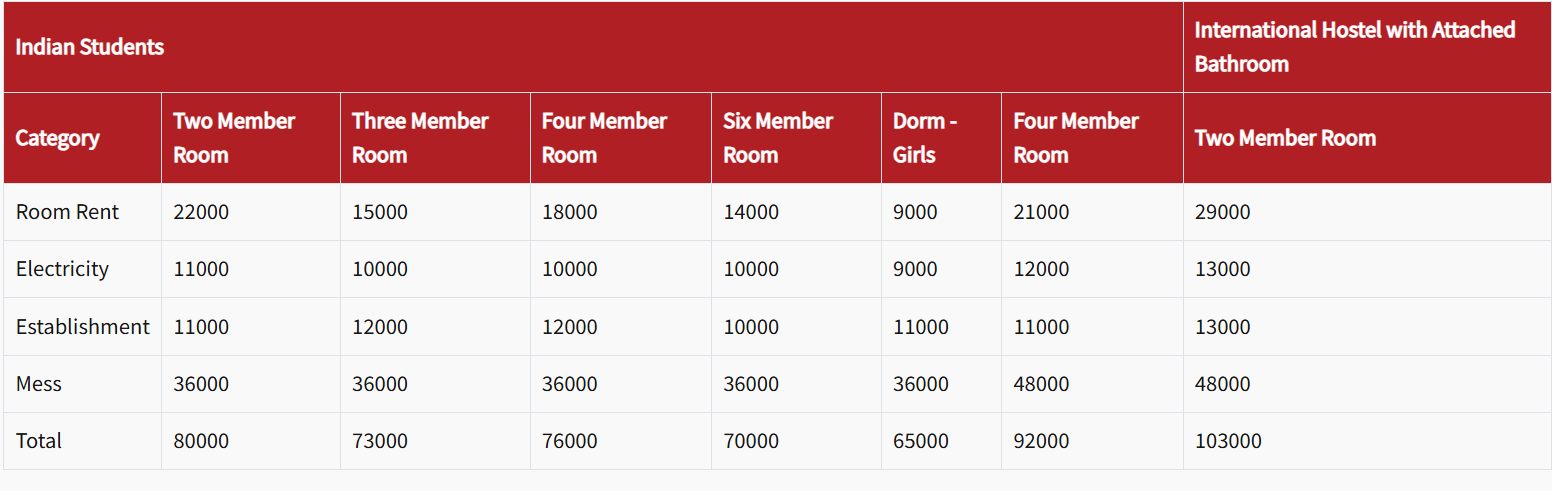This screenshot has width=1552, height=491.
Task: Select the 29000 international hostel rent cell
Action: pos(1222,212)
